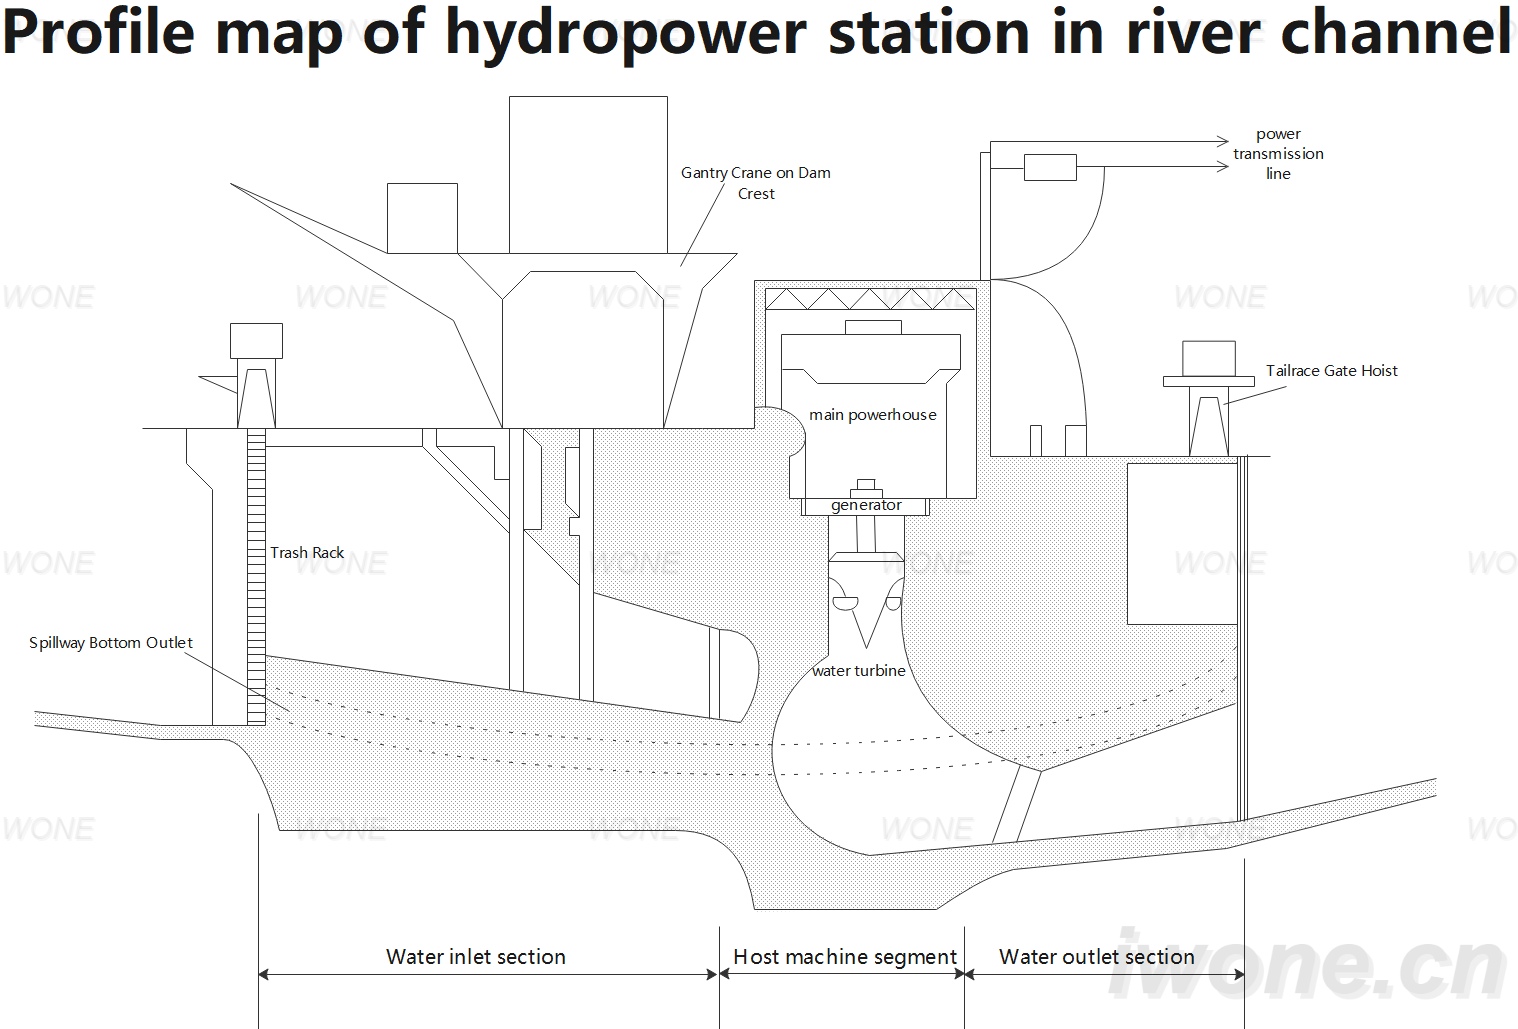This screenshot has width=1518, height=1029.
Task: Click the "Trash Rack" label
Action: pos(307,553)
